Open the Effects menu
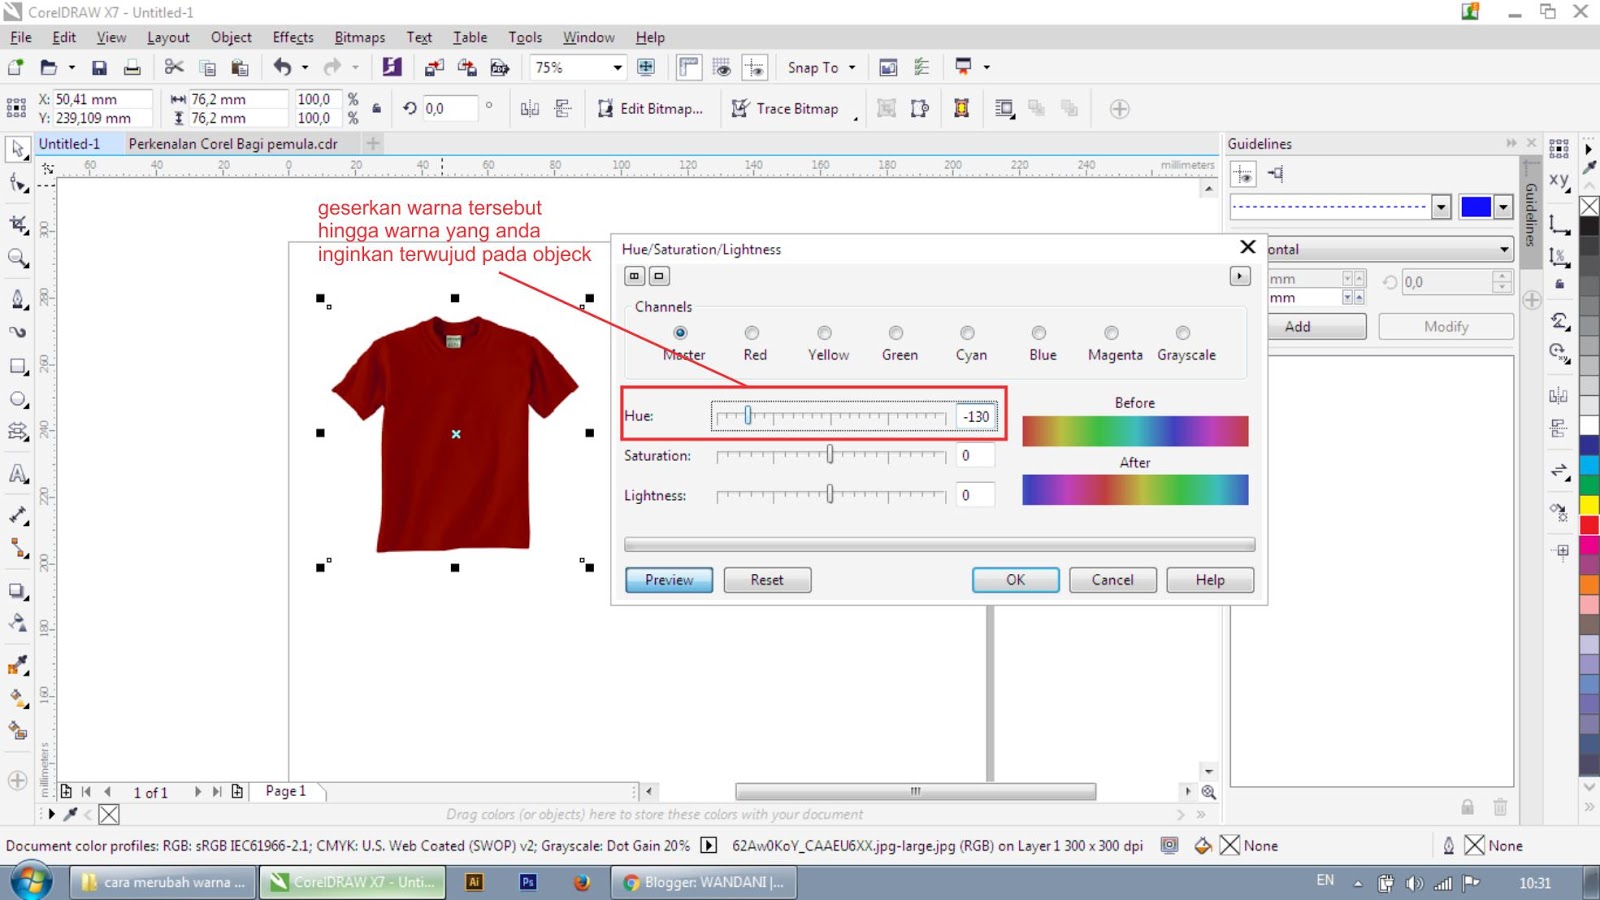Screen dimensions: 1600x900 [x=293, y=37]
